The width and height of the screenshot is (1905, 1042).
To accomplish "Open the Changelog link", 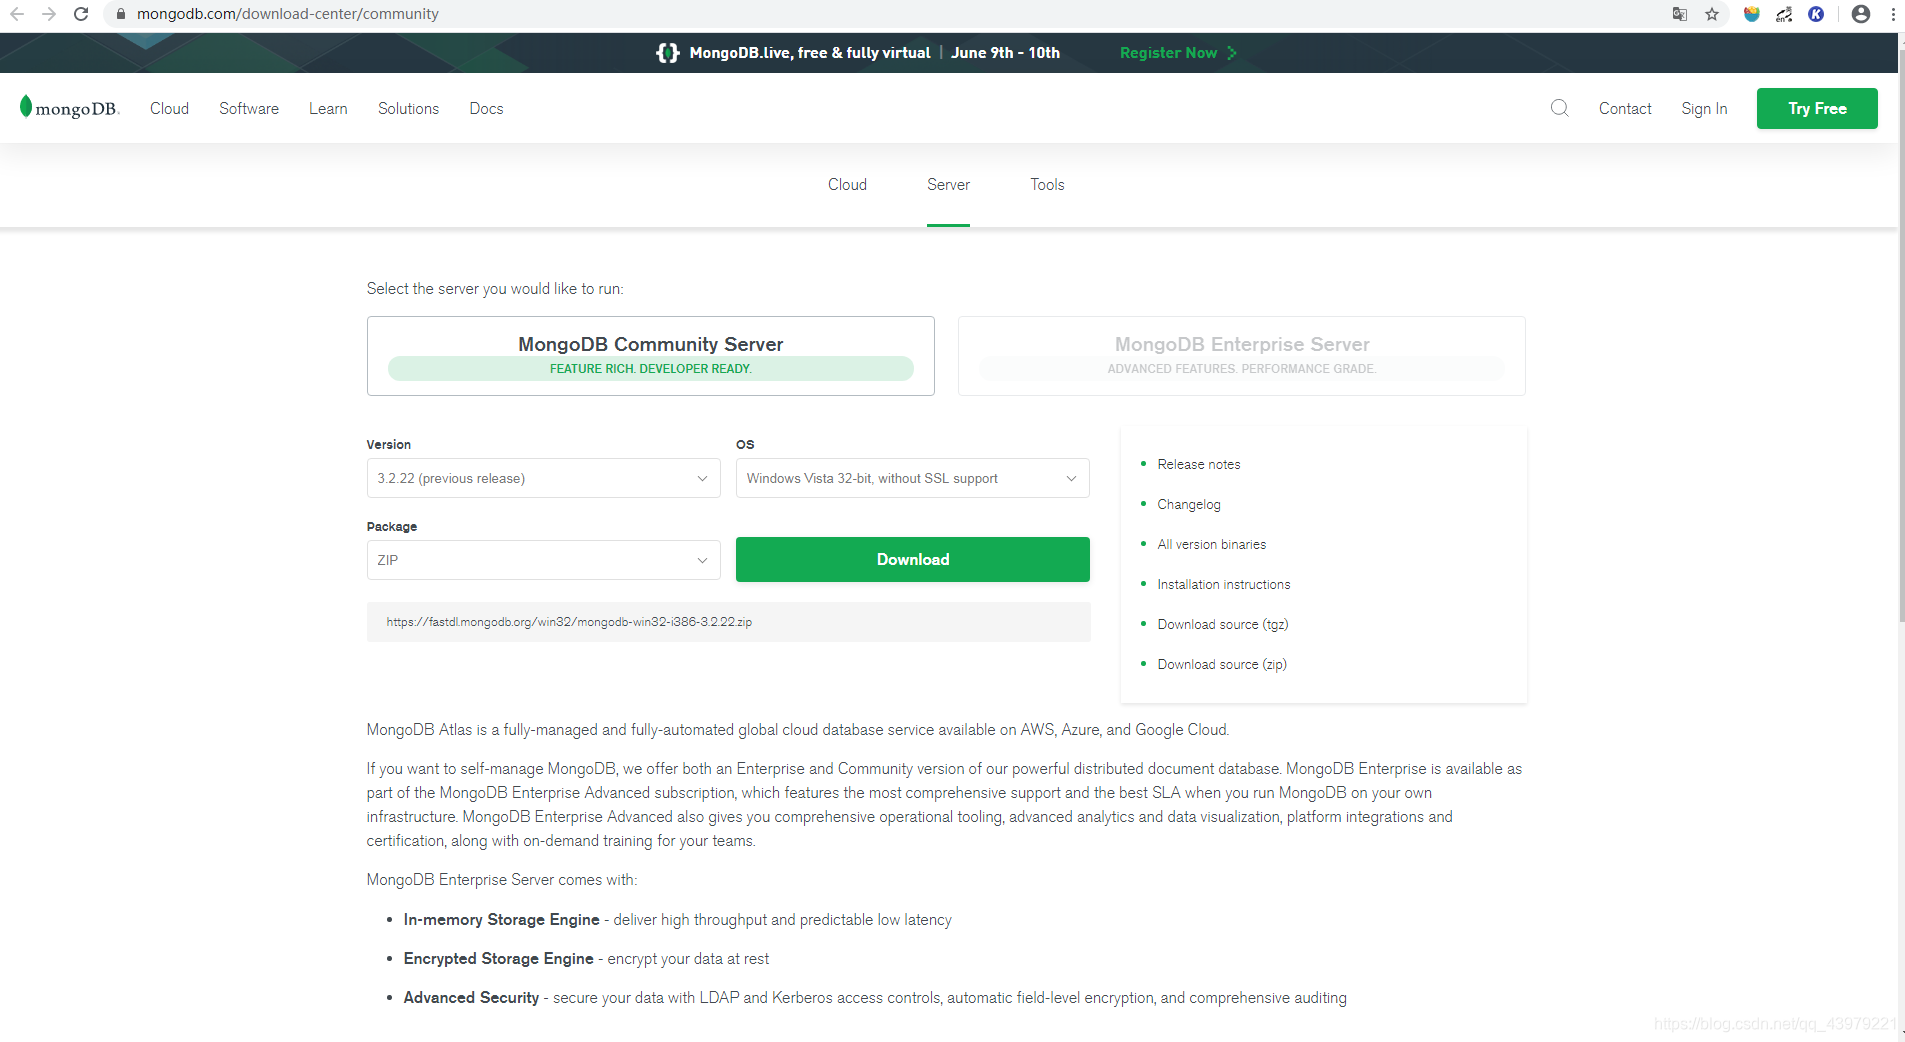I will pos(1189,504).
